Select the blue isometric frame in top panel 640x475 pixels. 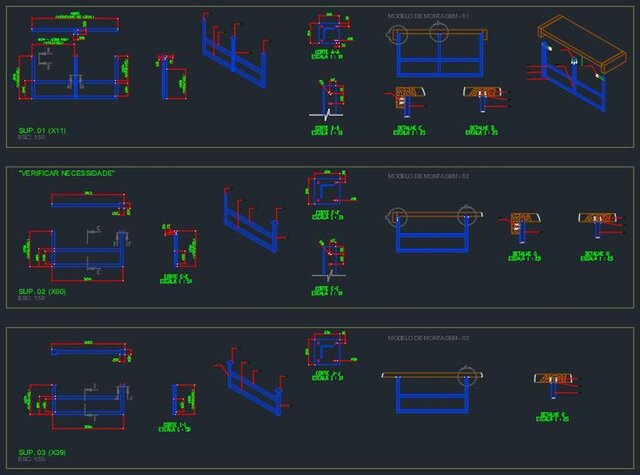pos(235,52)
